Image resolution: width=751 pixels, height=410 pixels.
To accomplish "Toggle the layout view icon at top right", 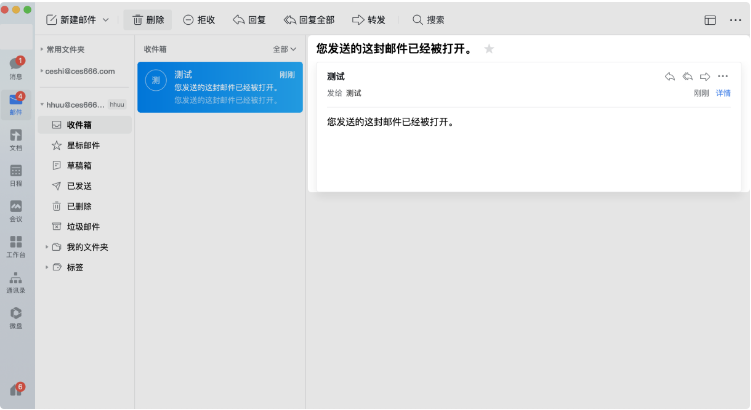I will [710, 20].
